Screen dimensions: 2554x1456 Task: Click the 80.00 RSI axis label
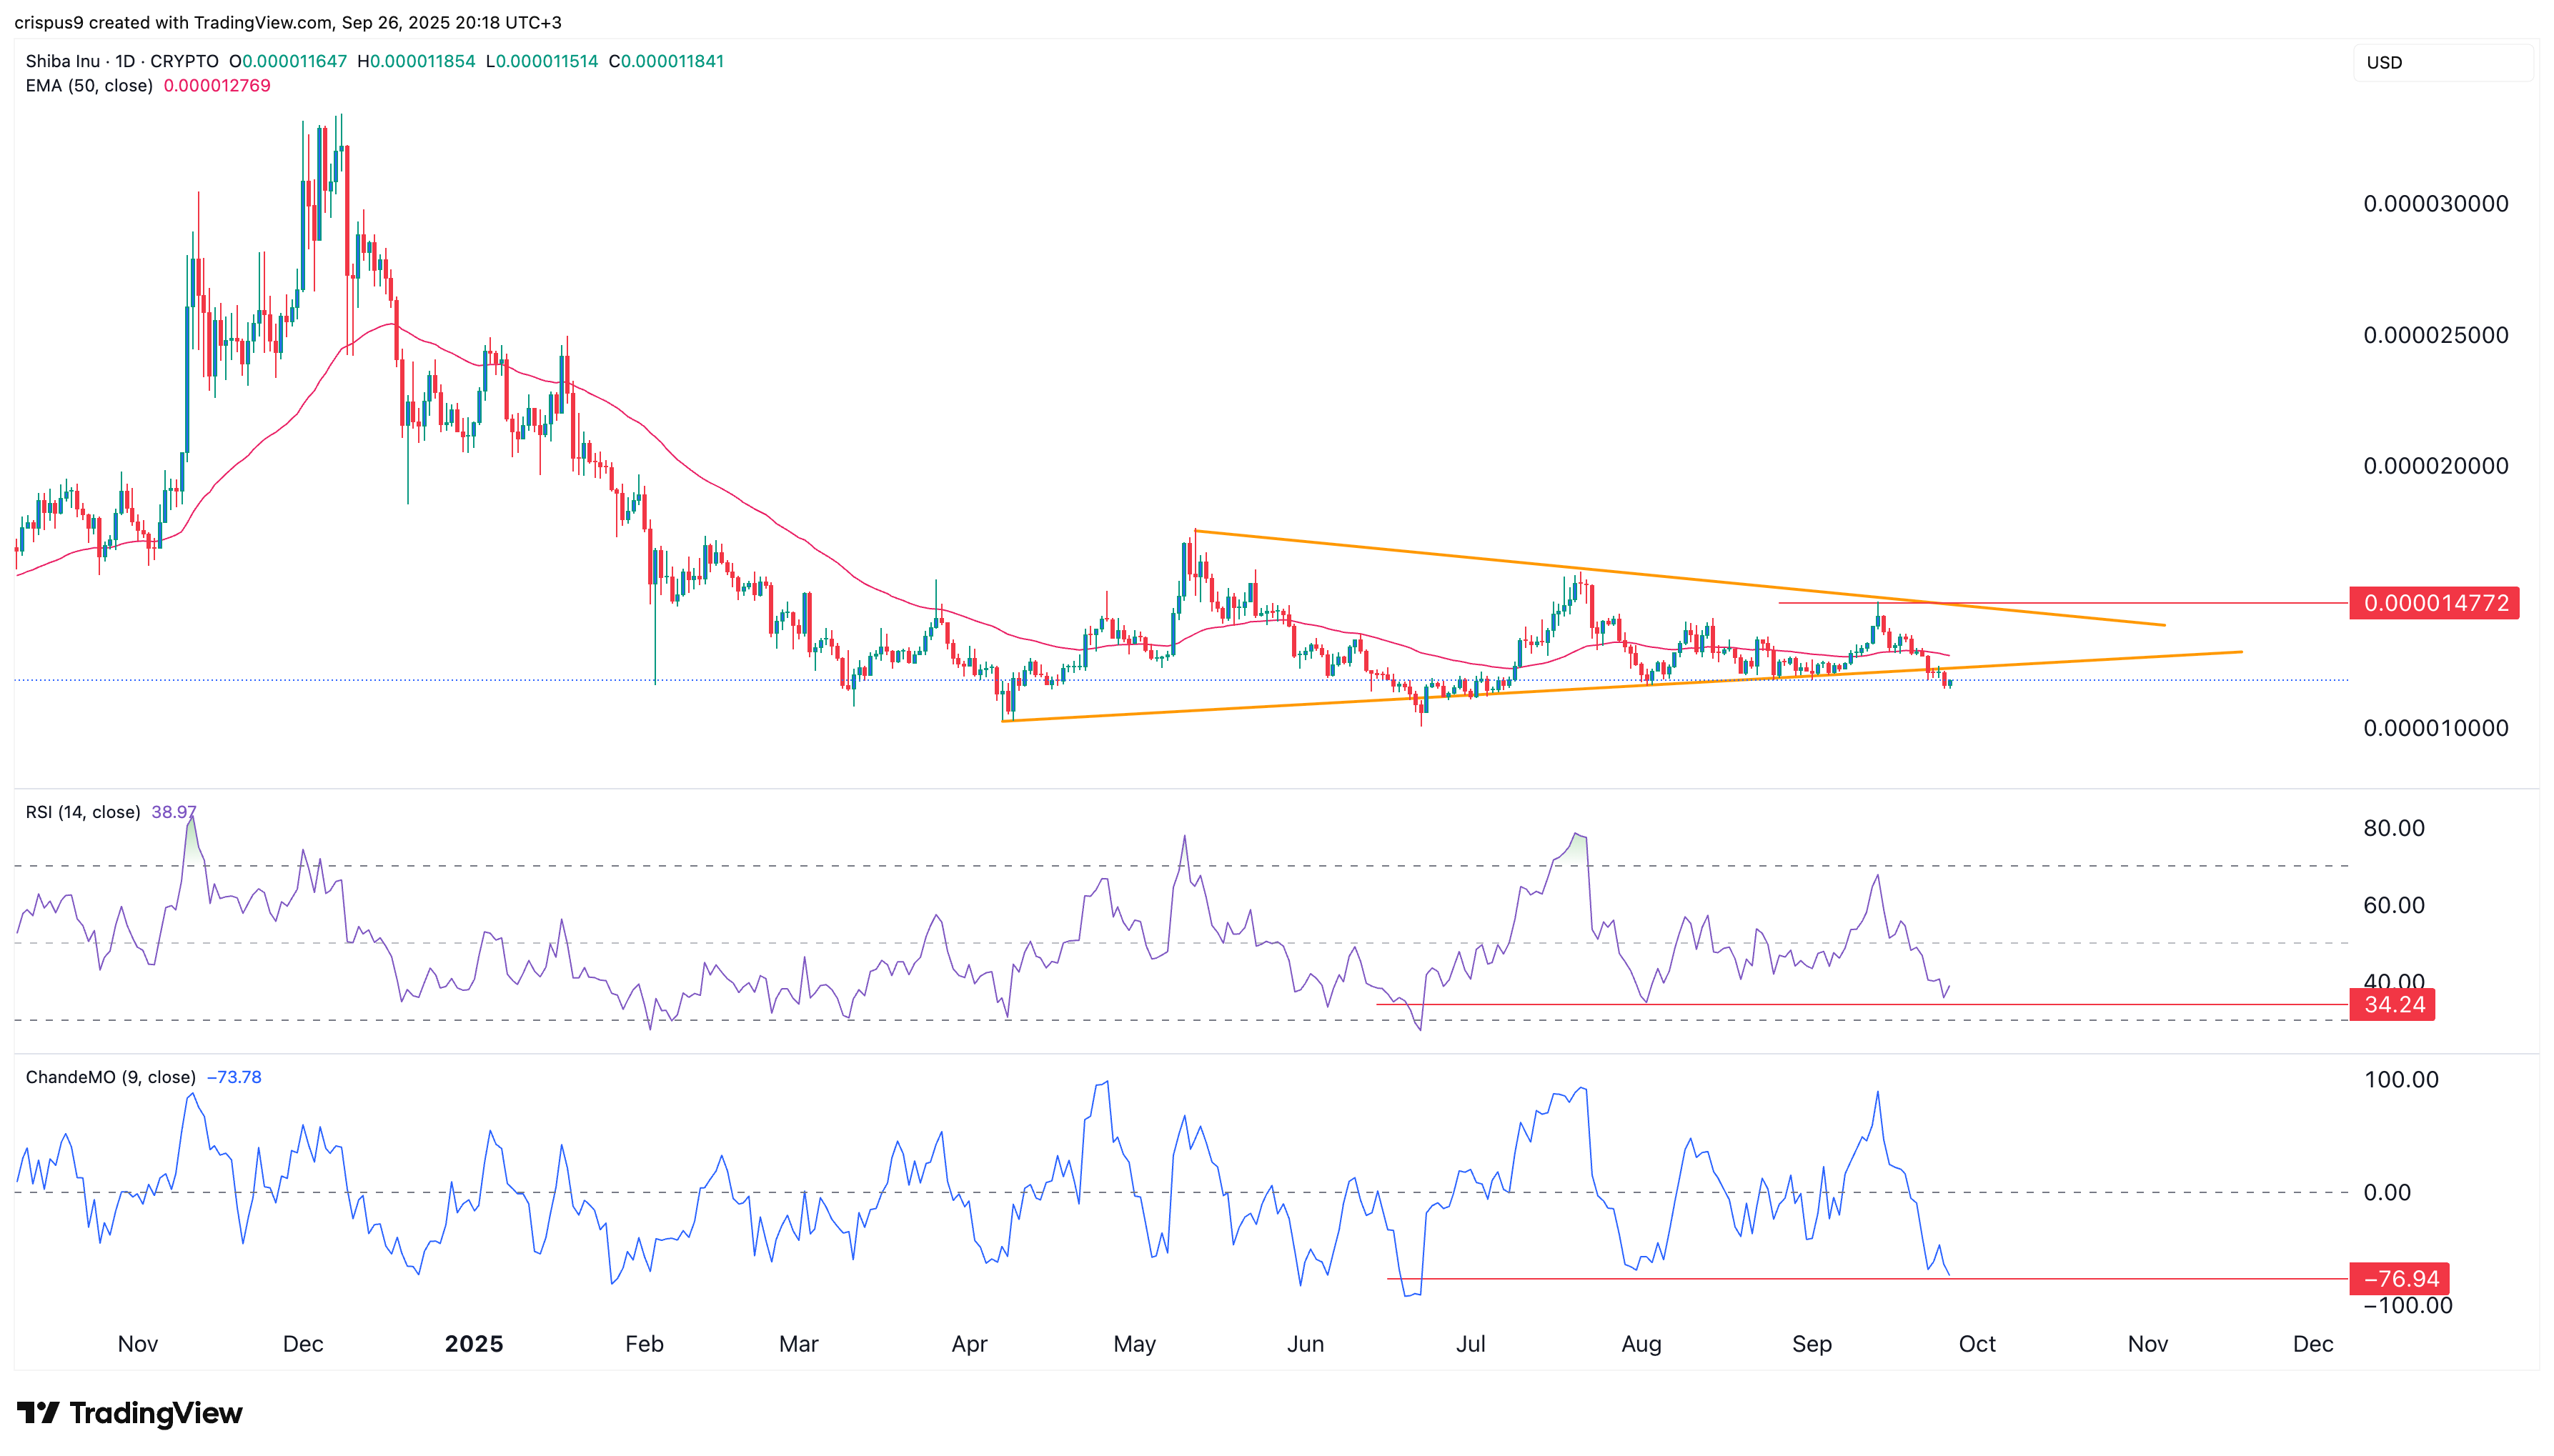2393,828
